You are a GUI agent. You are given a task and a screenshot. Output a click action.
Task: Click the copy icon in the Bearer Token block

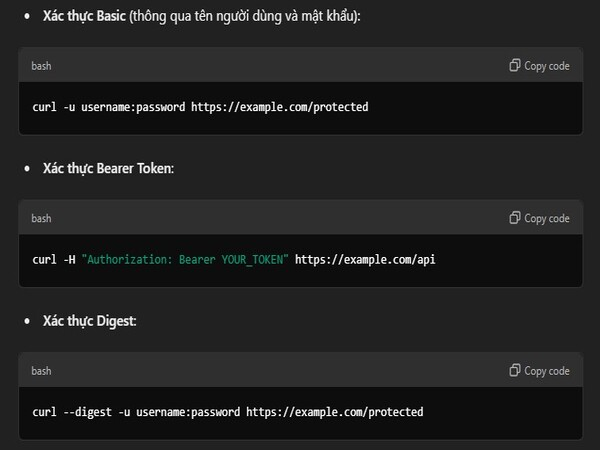click(514, 218)
